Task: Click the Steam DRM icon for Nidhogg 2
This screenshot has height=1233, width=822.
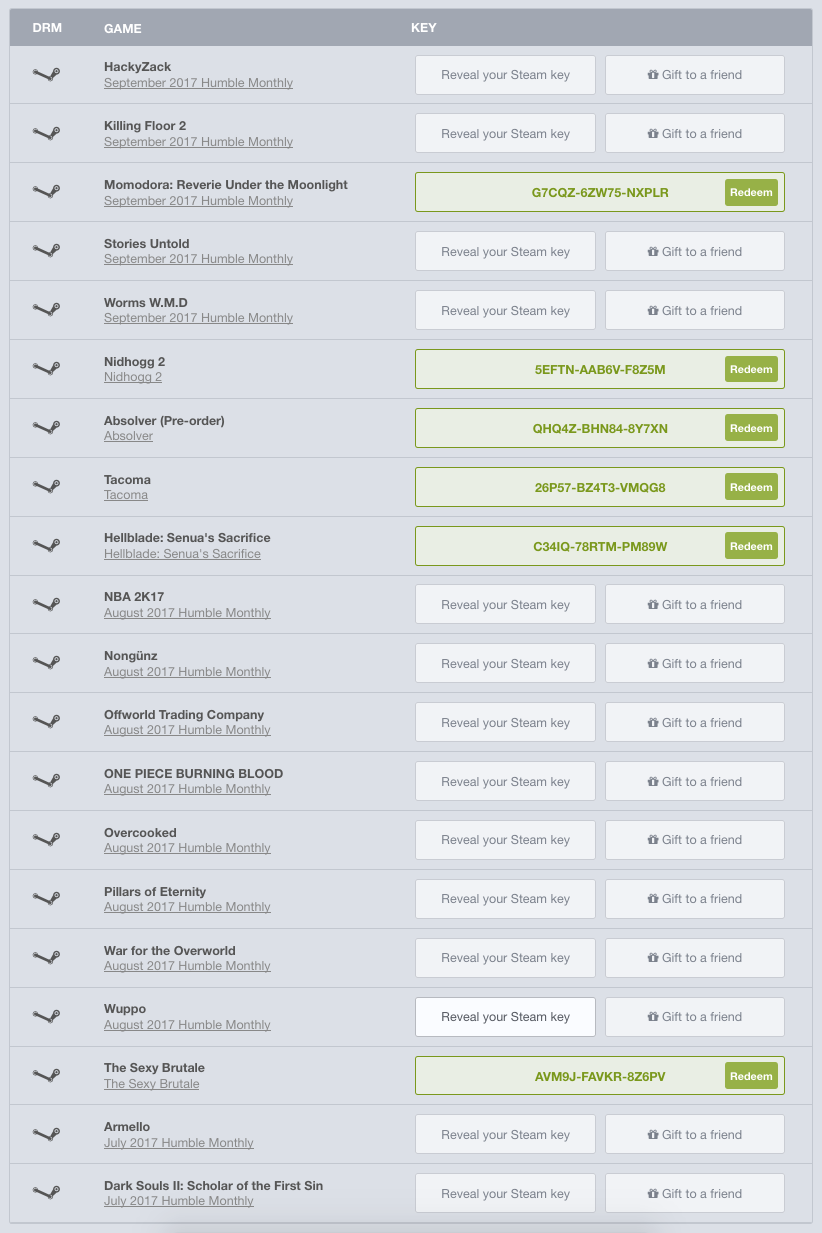Action: (x=46, y=369)
